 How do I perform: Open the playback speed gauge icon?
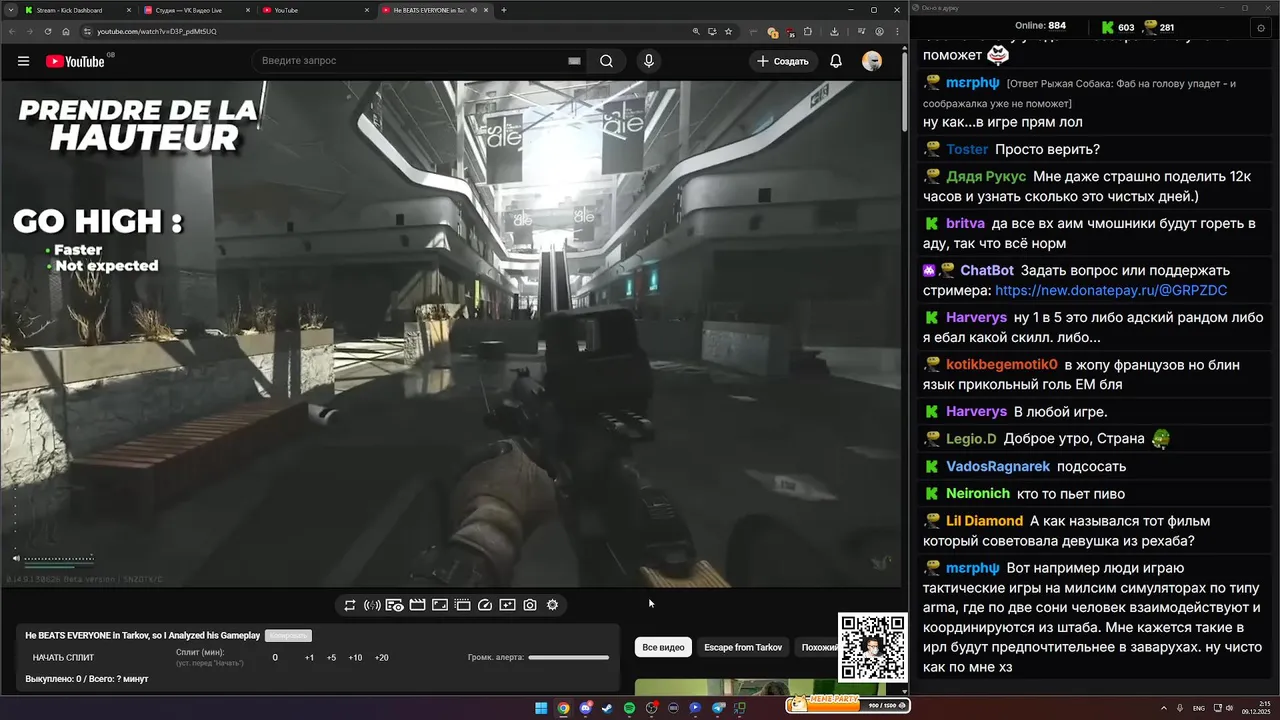tap(485, 605)
